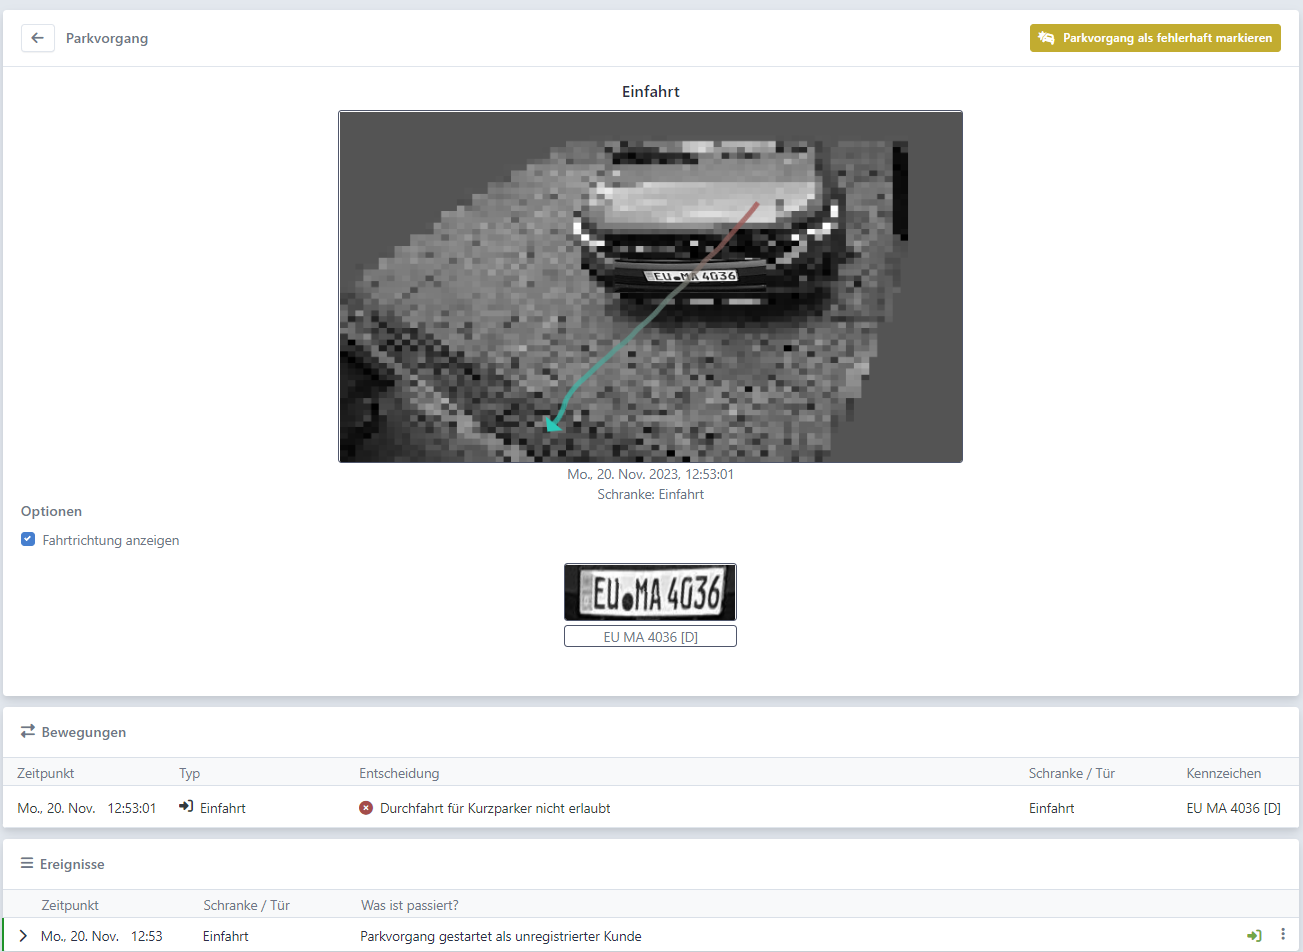This screenshot has width=1303, height=952.
Task: Click 'Zeitpunkt' header in Ereignisse table
Action: (x=70, y=905)
